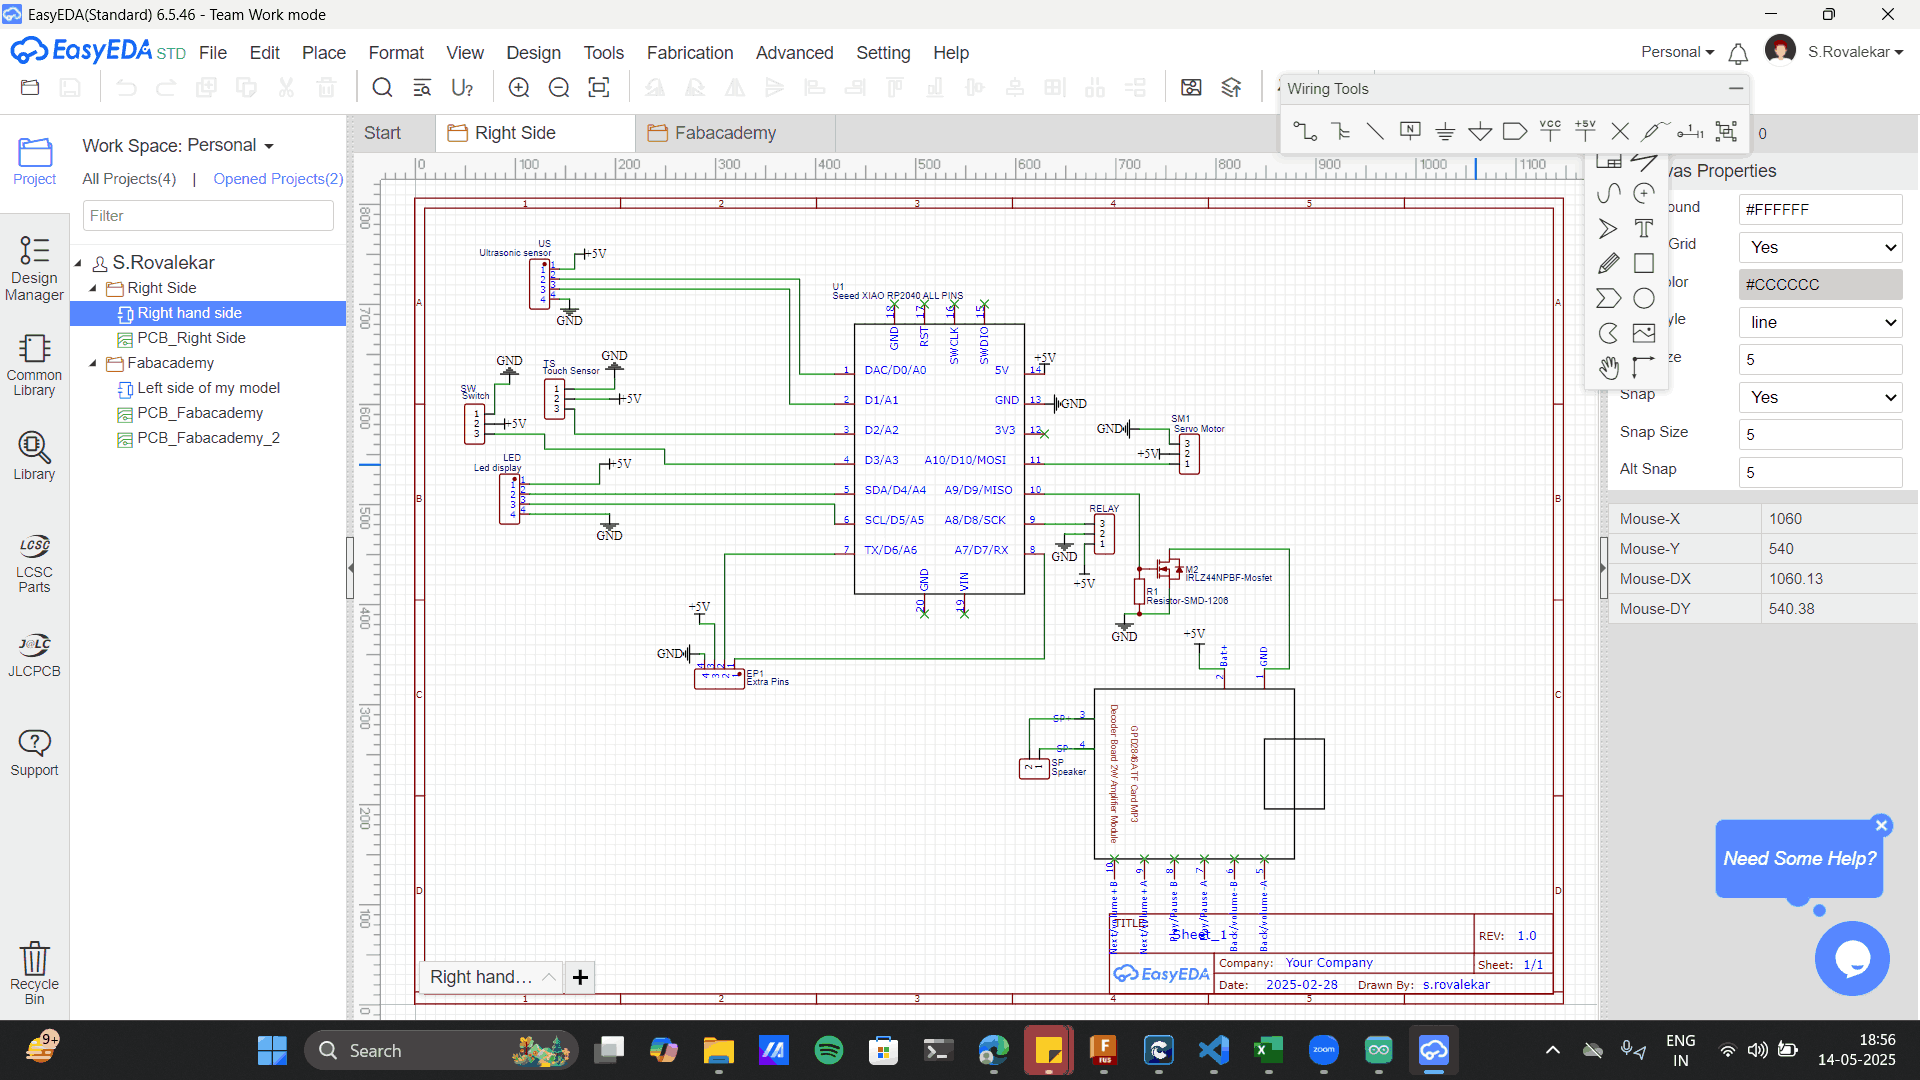Select the Rectangle drawing tool

pyautogui.click(x=1644, y=263)
